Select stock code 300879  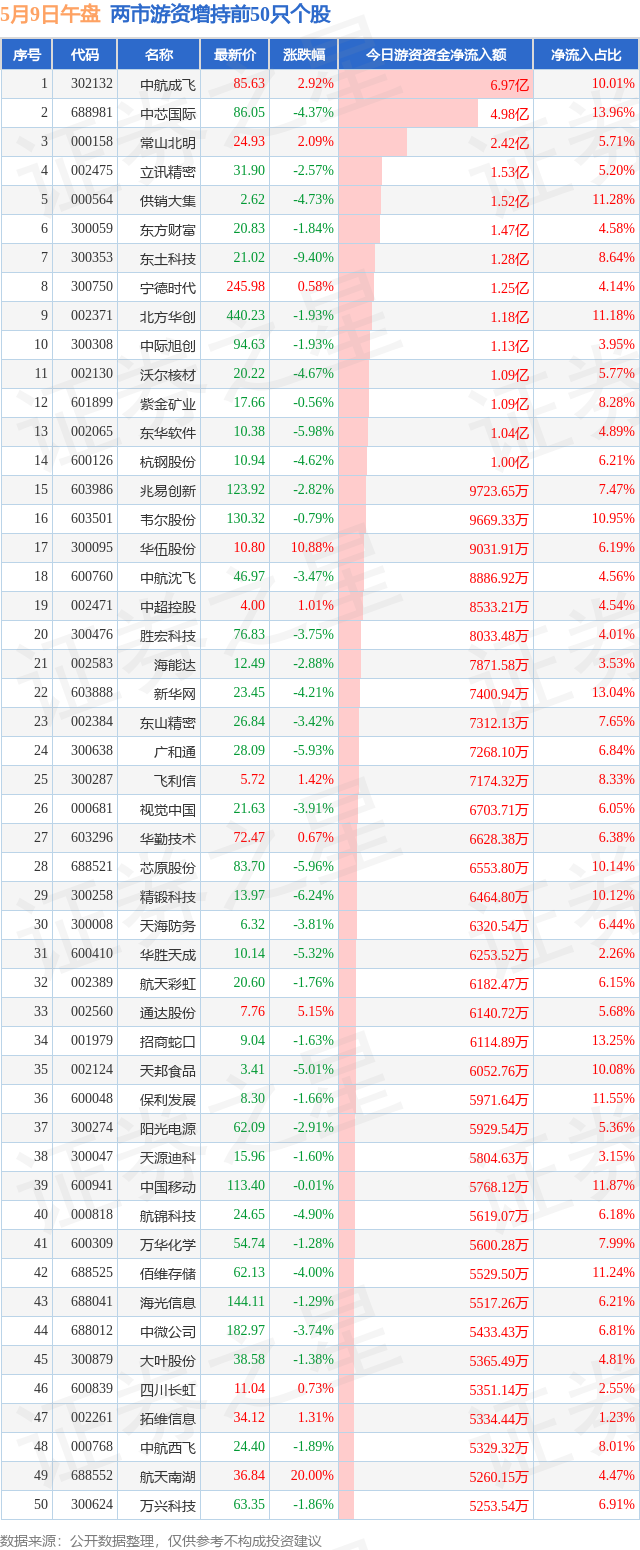(92, 1360)
